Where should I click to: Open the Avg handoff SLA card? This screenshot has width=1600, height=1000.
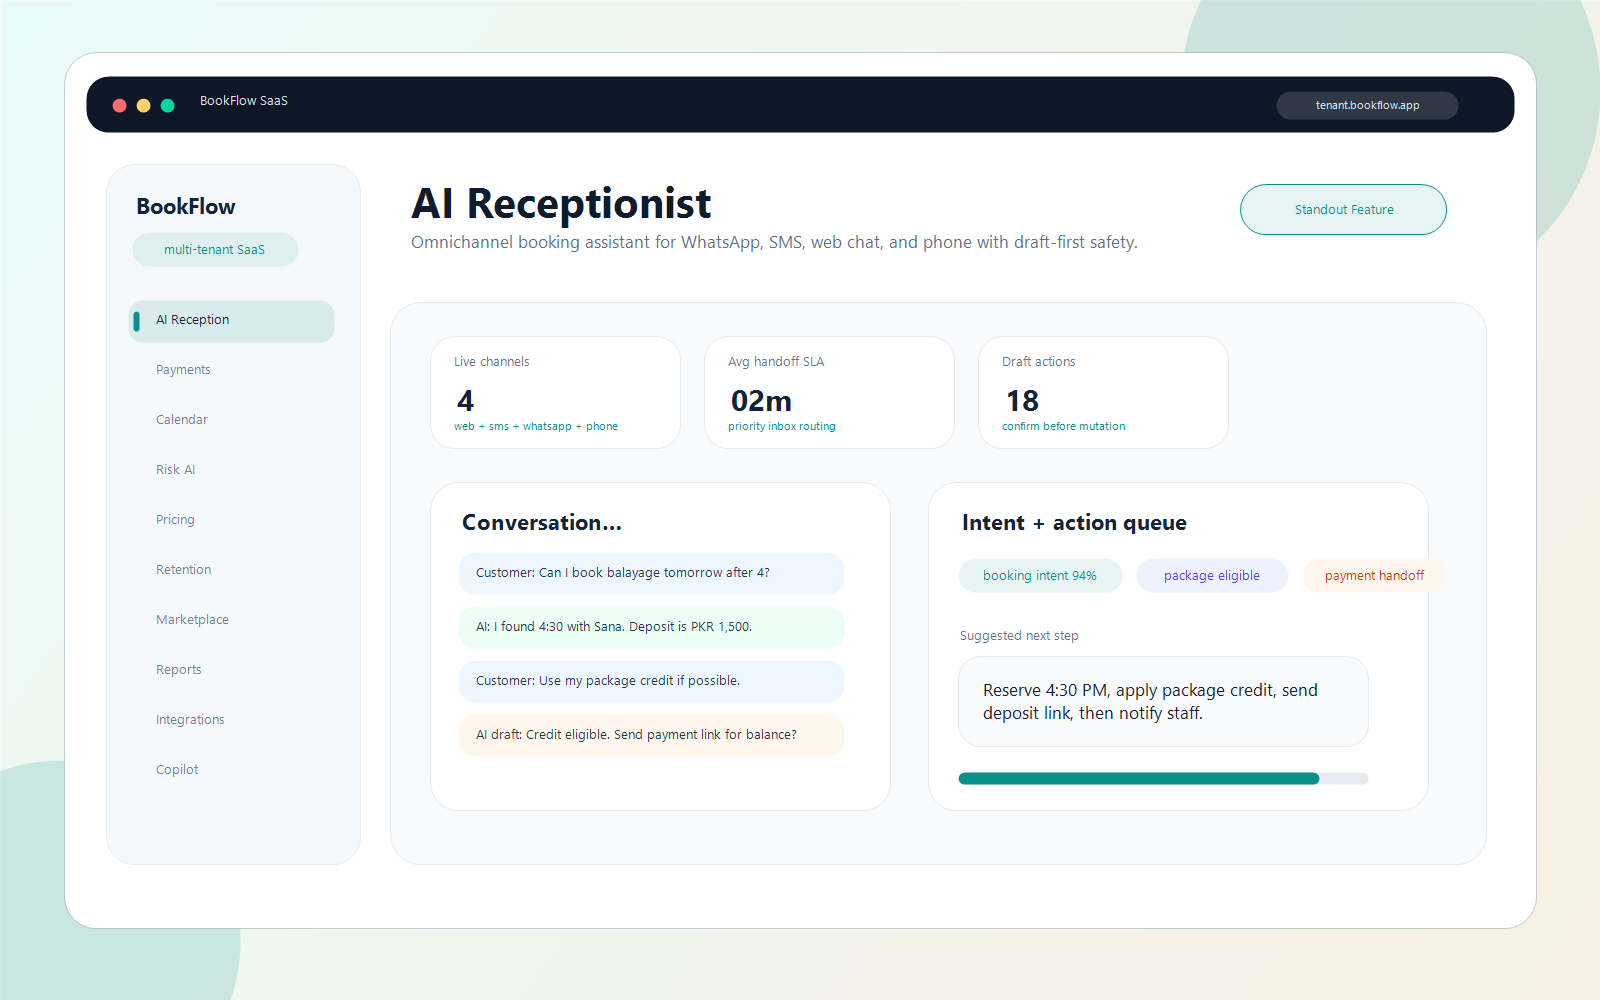click(829, 392)
